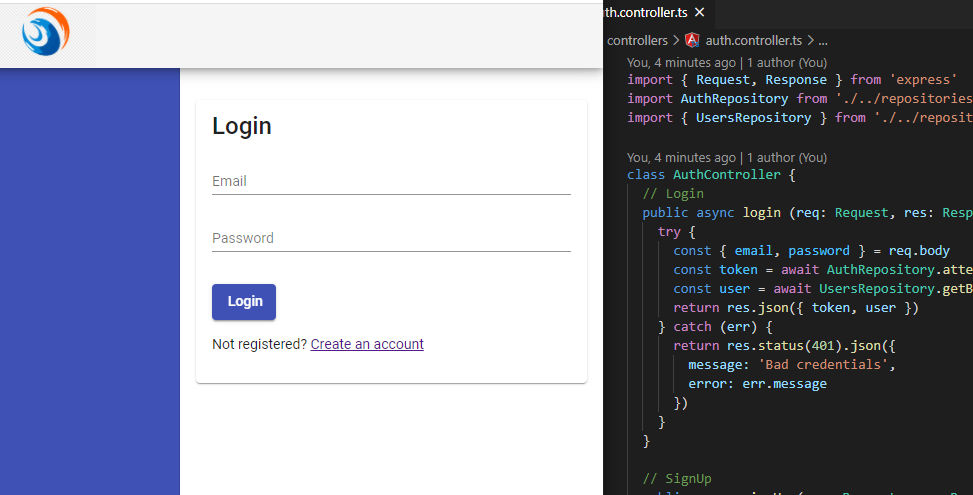Click the login method name in code

(760, 213)
